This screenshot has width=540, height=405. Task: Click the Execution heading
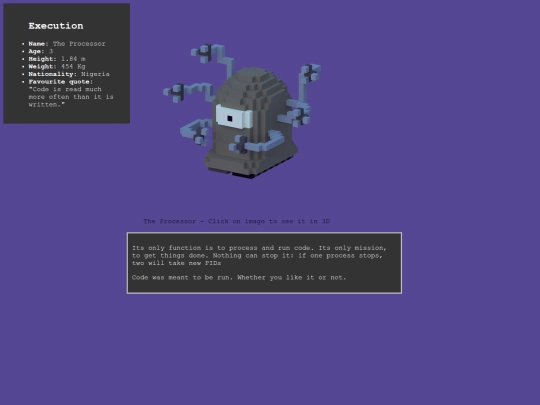tap(56, 26)
